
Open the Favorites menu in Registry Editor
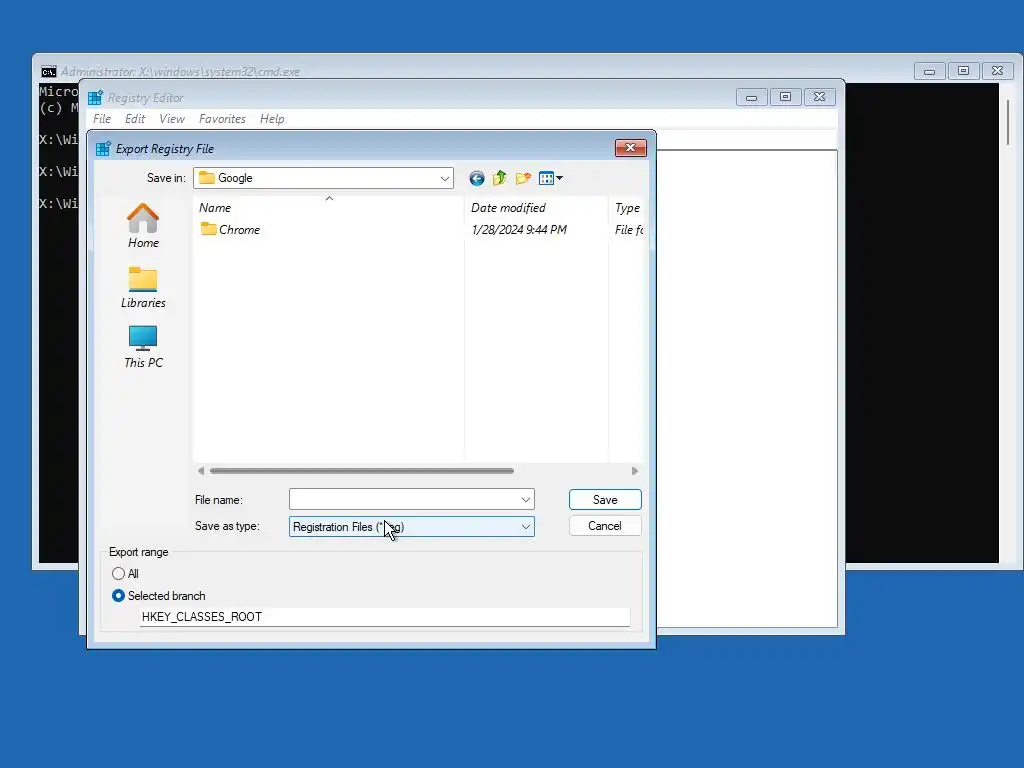(x=222, y=119)
